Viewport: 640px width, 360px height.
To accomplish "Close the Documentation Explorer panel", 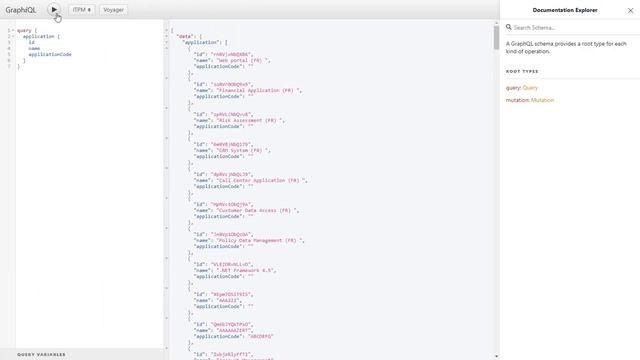I will pyautogui.click(x=630, y=11).
